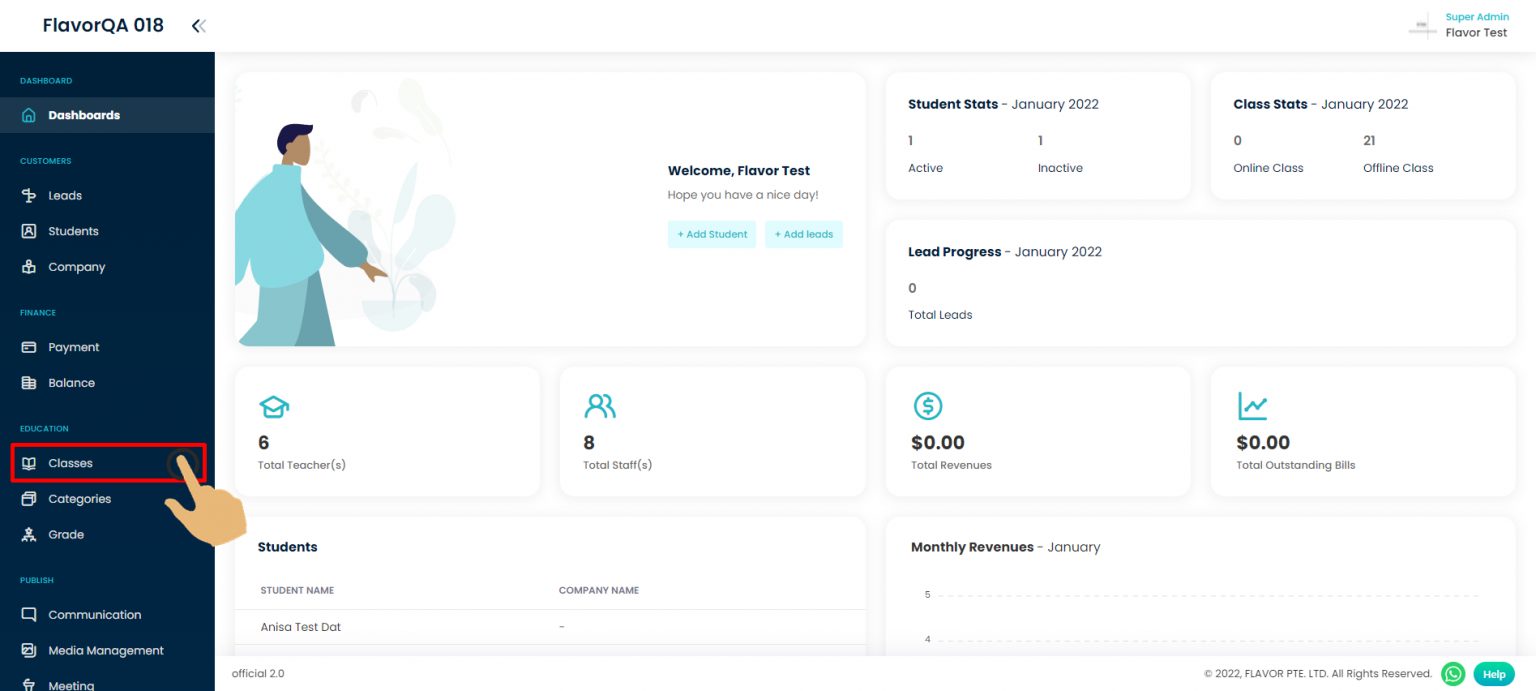The height and width of the screenshot is (691, 1536).
Task: Open Communication menu item
Action: tap(94, 615)
